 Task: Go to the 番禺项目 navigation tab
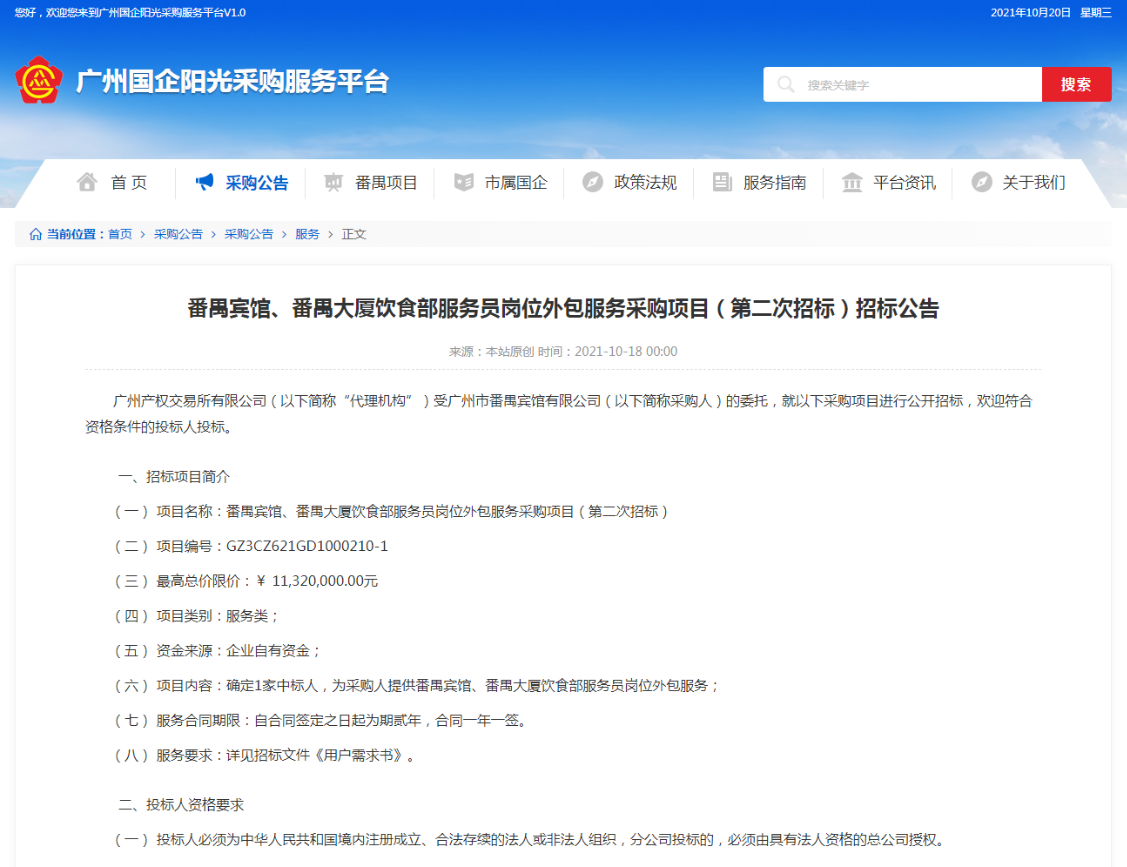tap(386, 183)
